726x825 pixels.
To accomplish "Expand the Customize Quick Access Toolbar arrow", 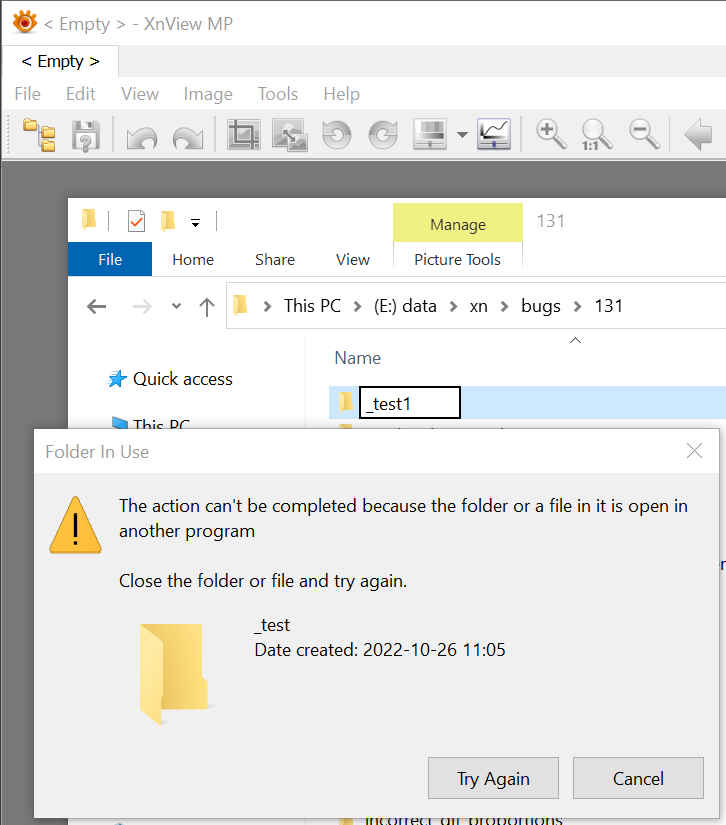I will [196, 222].
